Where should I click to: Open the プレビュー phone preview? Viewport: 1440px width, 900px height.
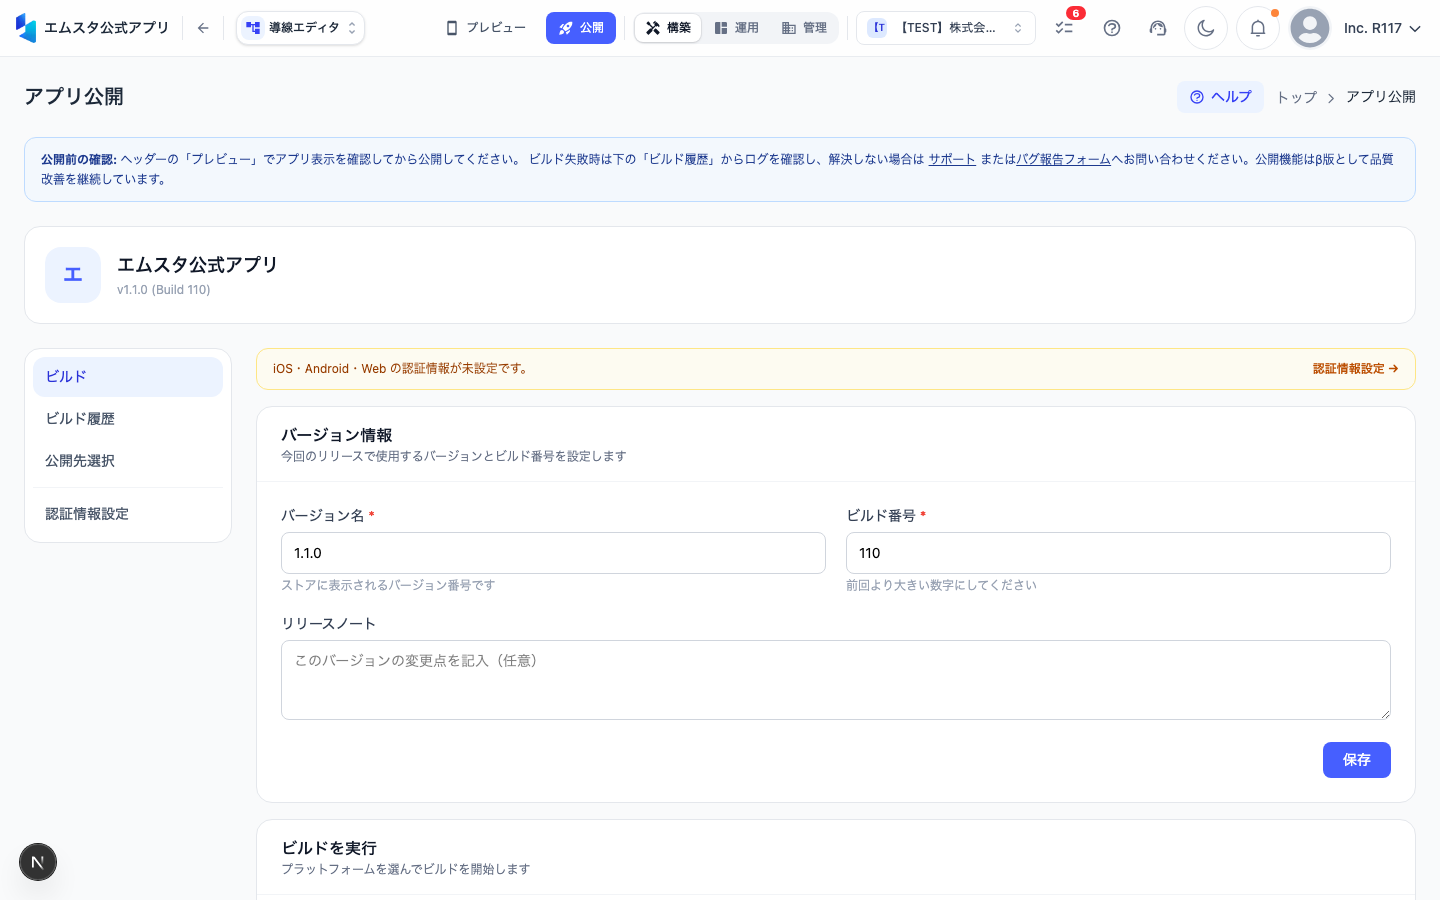(x=486, y=28)
